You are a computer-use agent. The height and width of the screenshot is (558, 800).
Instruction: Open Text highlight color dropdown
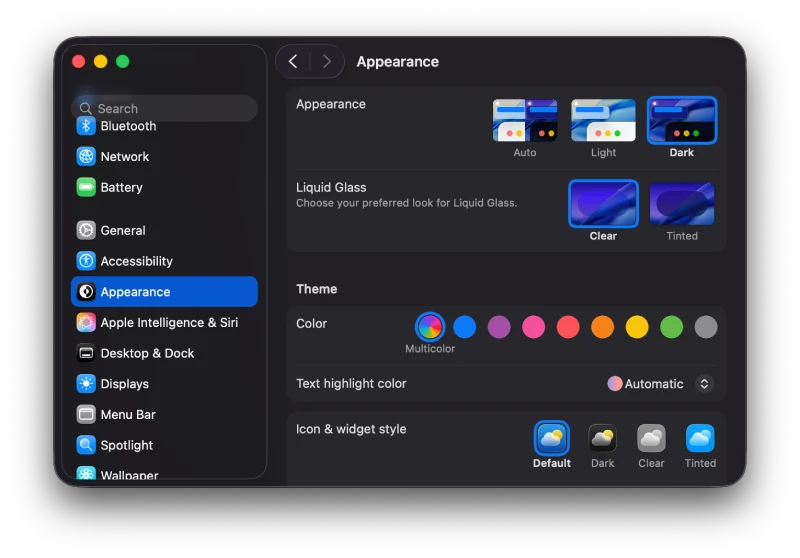[704, 384]
